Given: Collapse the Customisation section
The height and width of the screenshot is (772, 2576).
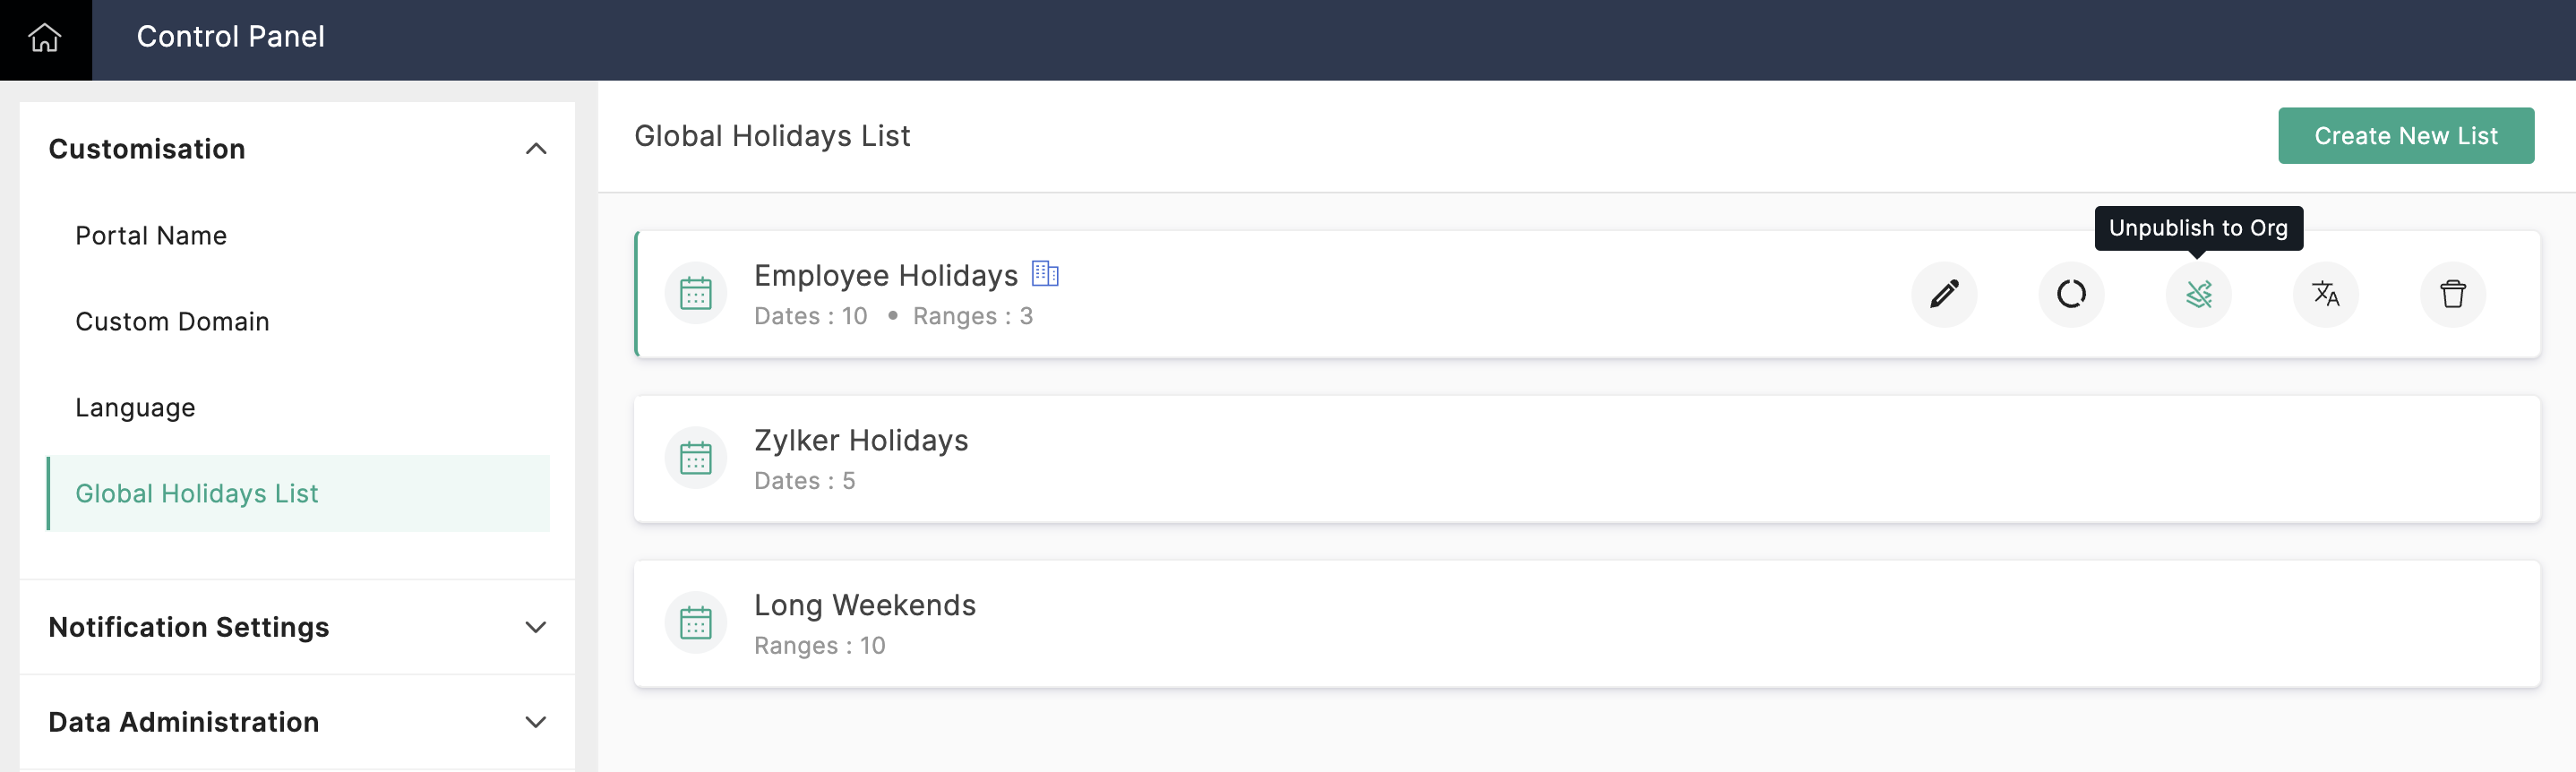Looking at the screenshot, I should click(x=535, y=149).
